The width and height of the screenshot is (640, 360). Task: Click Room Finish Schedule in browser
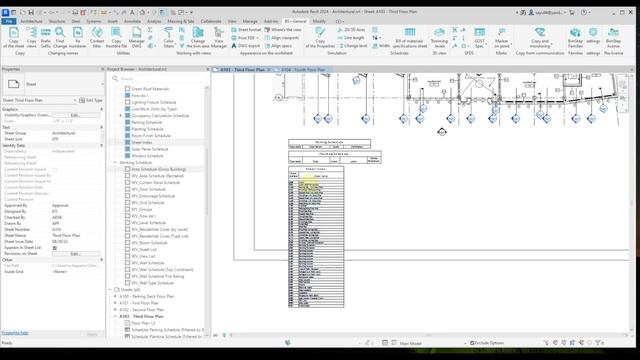coord(151,136)
